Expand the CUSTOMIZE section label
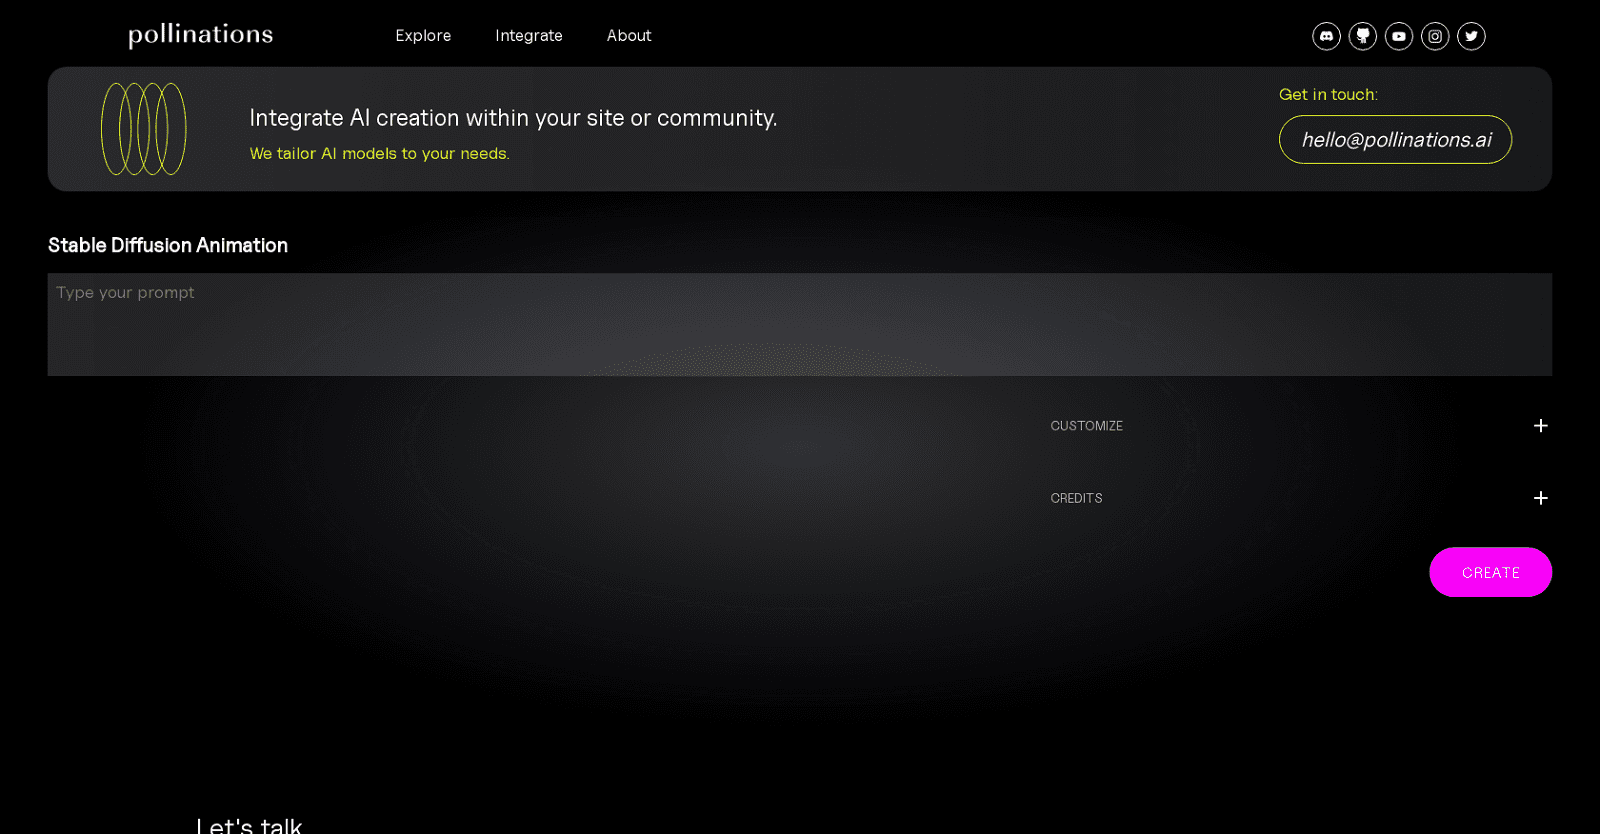Viewport: 1600px width, 834px height. pyautogui.click(x=1086, y=426)
